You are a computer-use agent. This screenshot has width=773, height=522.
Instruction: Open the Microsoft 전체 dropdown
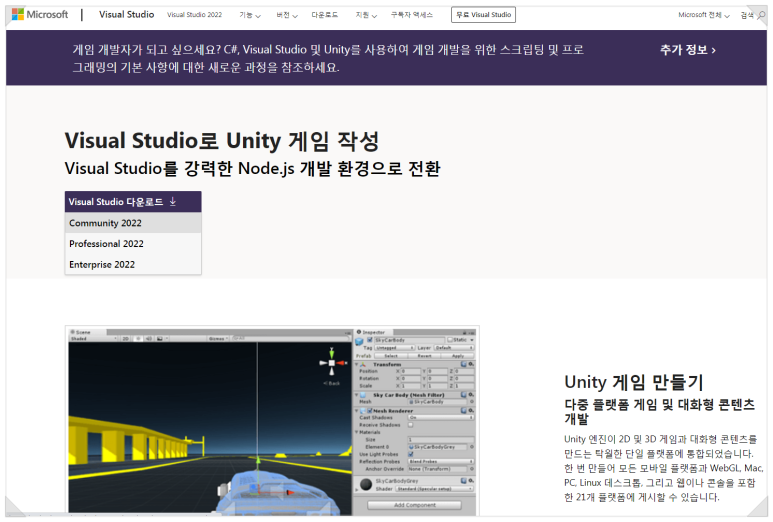pyautogui.click(x=703, y=15)
